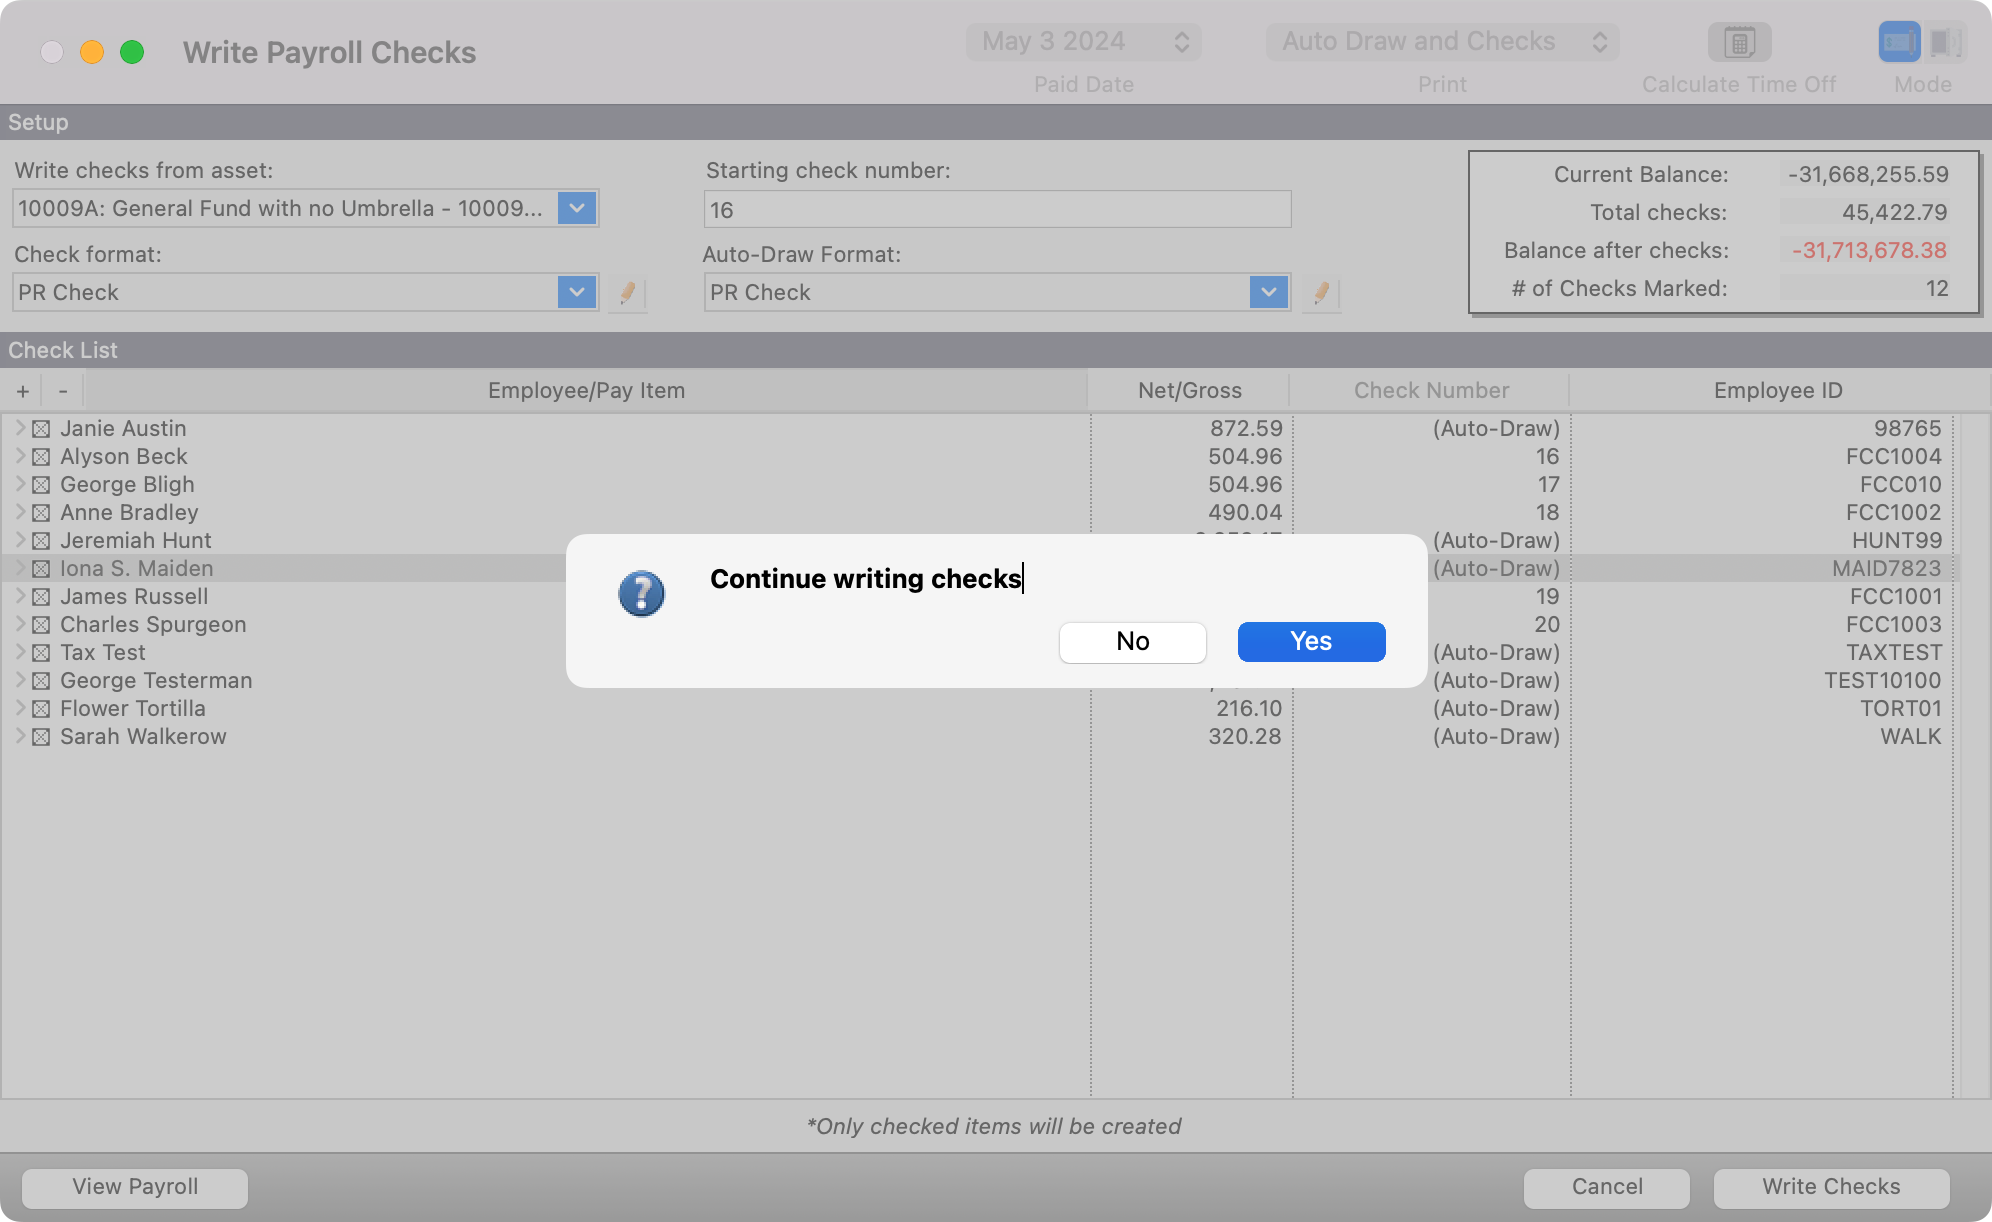Sort by Employee ID column header

[x=1777, y=391]
